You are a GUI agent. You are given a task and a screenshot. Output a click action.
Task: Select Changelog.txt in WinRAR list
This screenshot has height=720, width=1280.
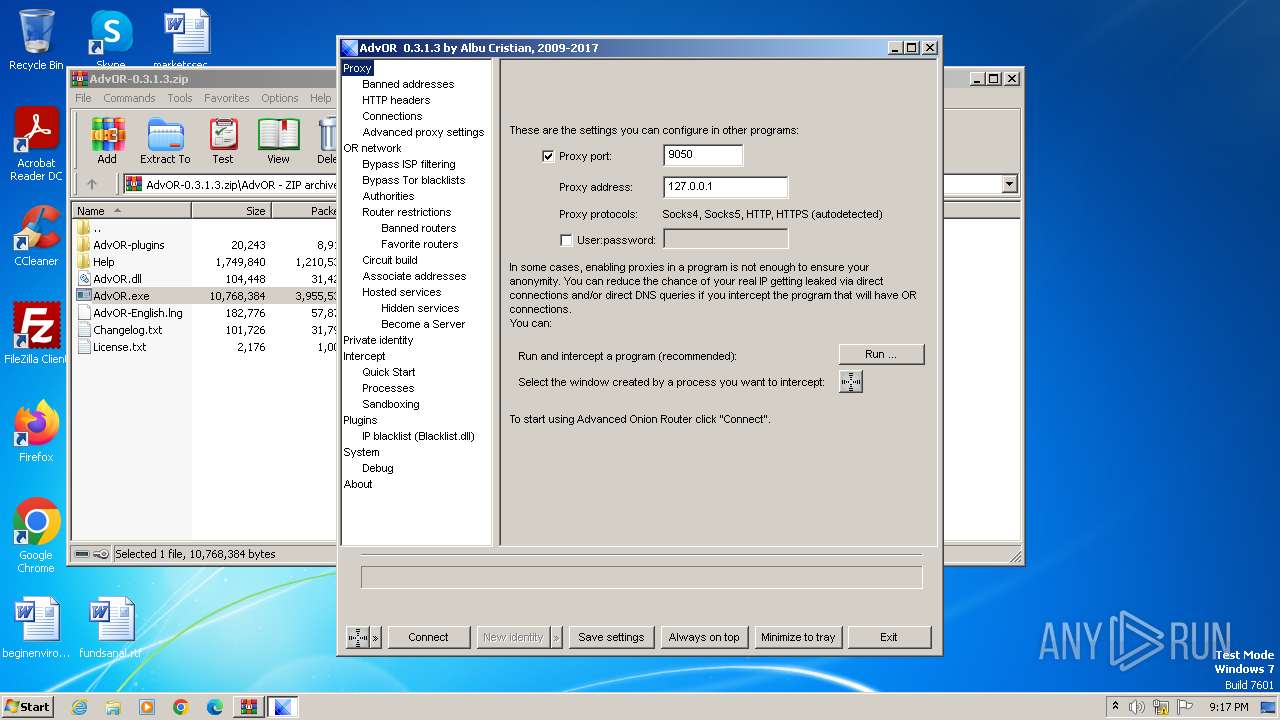pos(127,330)
